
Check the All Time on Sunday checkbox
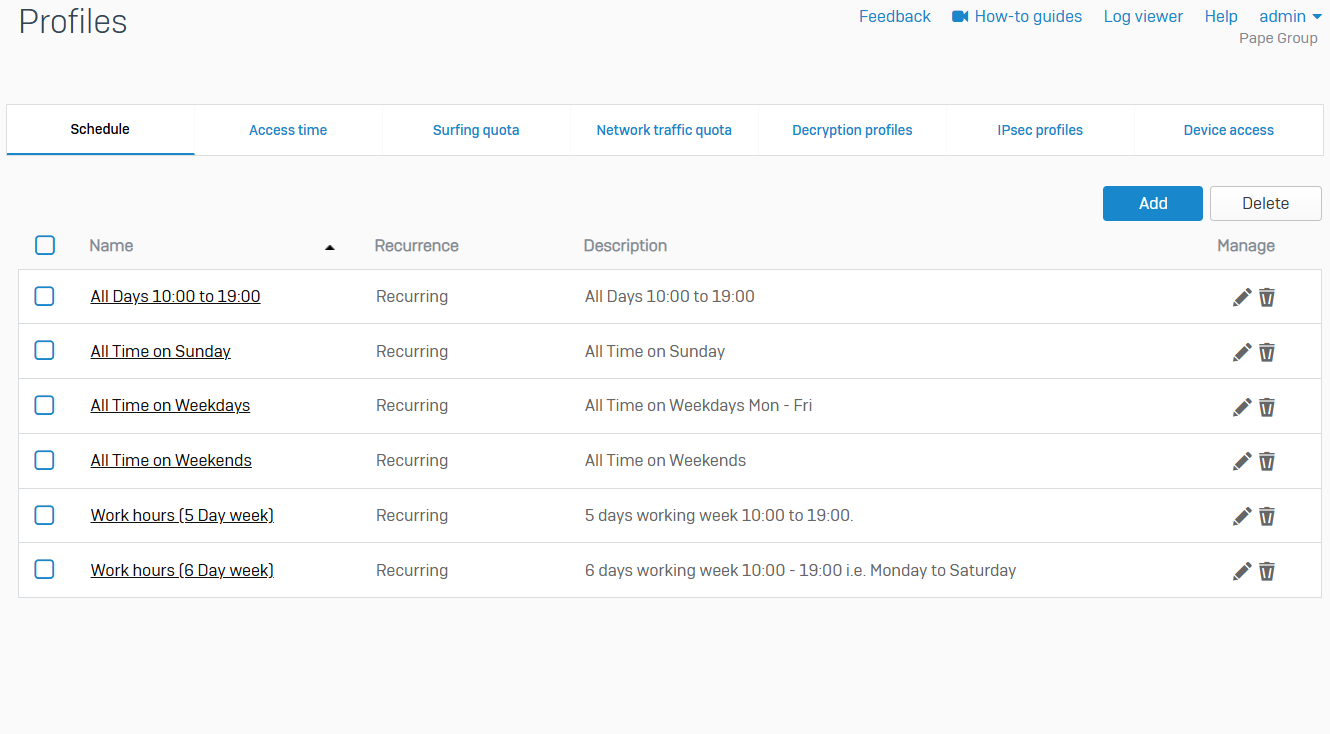pyautogui.click(x=45, y=351)
